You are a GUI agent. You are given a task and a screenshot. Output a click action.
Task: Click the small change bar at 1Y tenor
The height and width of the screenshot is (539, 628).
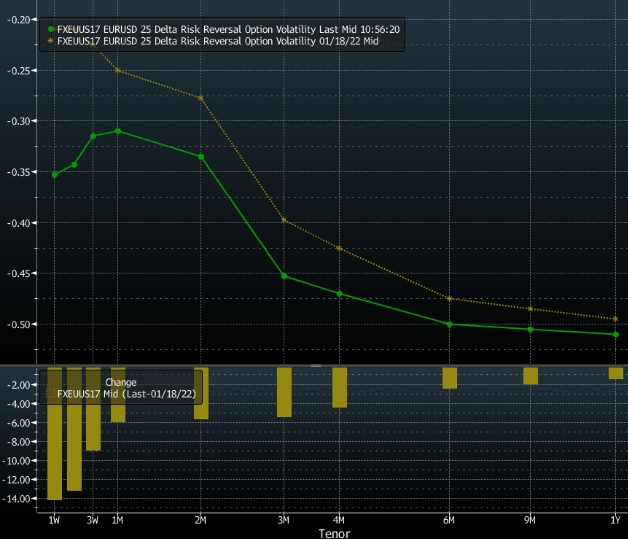616,373
